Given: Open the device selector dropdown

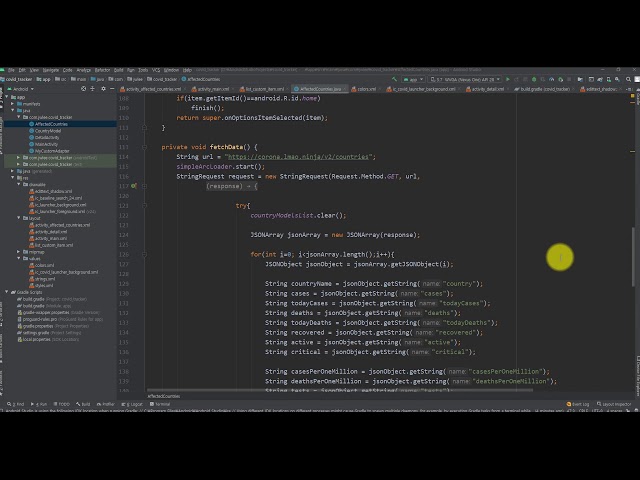Looking at the screenshot, I should [x=465, y=79].
